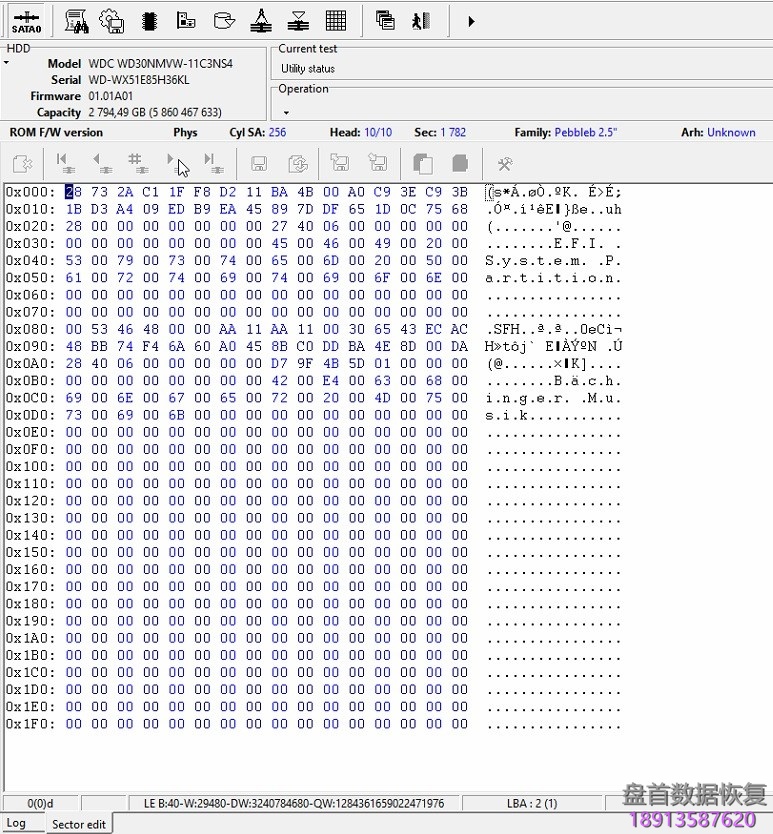Viewport: 773px width, 834px height.
Task: Click the ROM F/W version label
Action: click(x=56, y=132)
